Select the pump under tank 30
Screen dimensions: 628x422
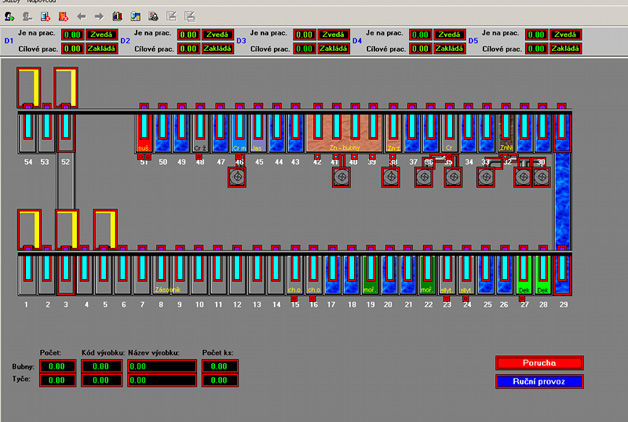[x=541, y=177]
